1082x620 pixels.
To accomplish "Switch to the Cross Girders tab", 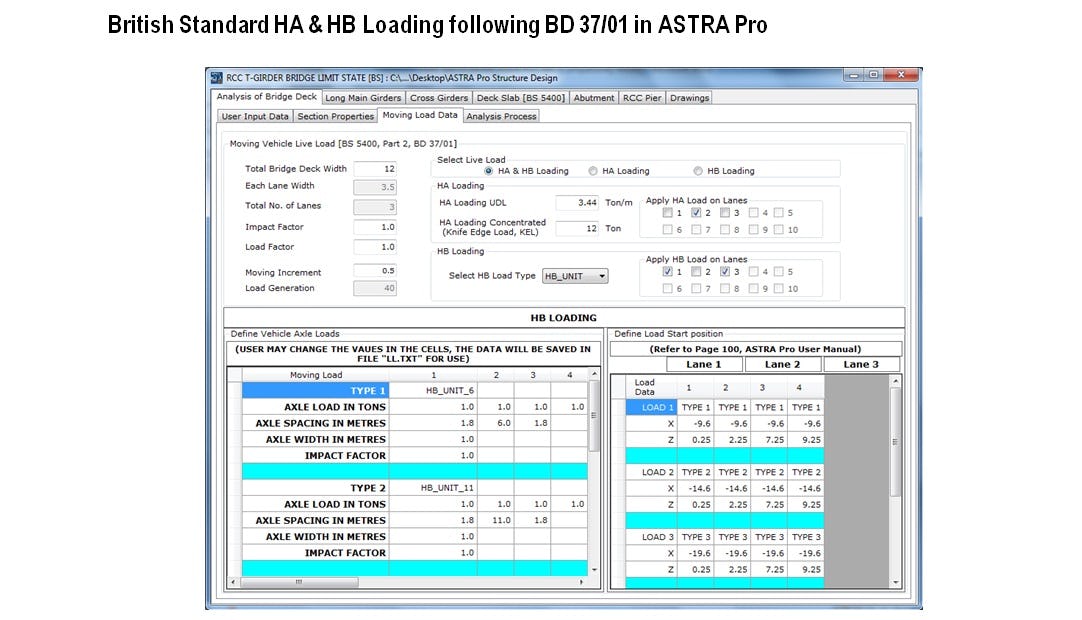I will (x=438, y=98).
